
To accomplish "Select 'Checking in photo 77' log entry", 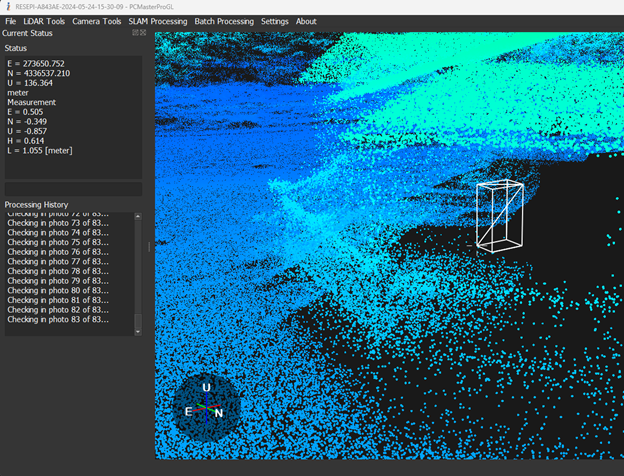I will point(58,261).
